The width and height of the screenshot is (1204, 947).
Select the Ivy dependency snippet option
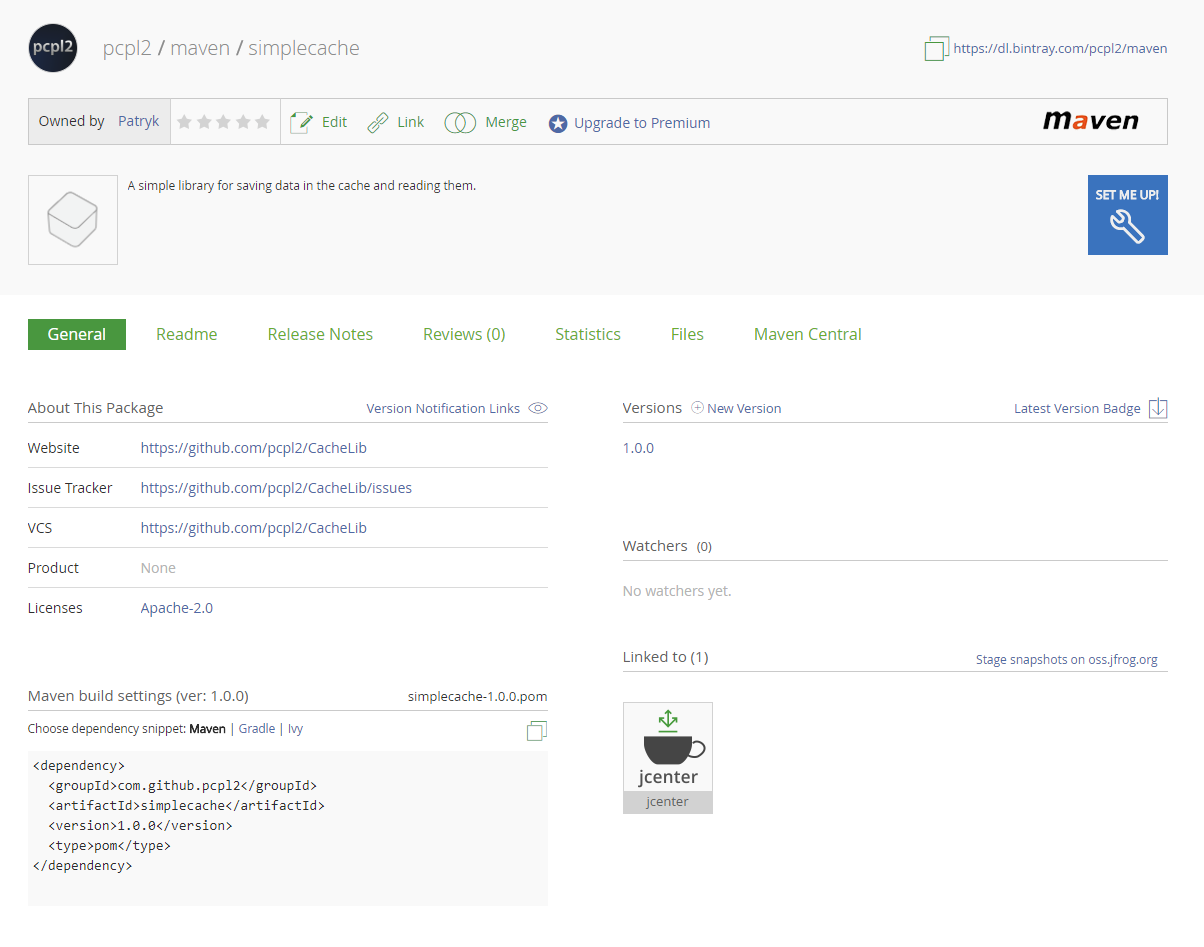[295, 729]
